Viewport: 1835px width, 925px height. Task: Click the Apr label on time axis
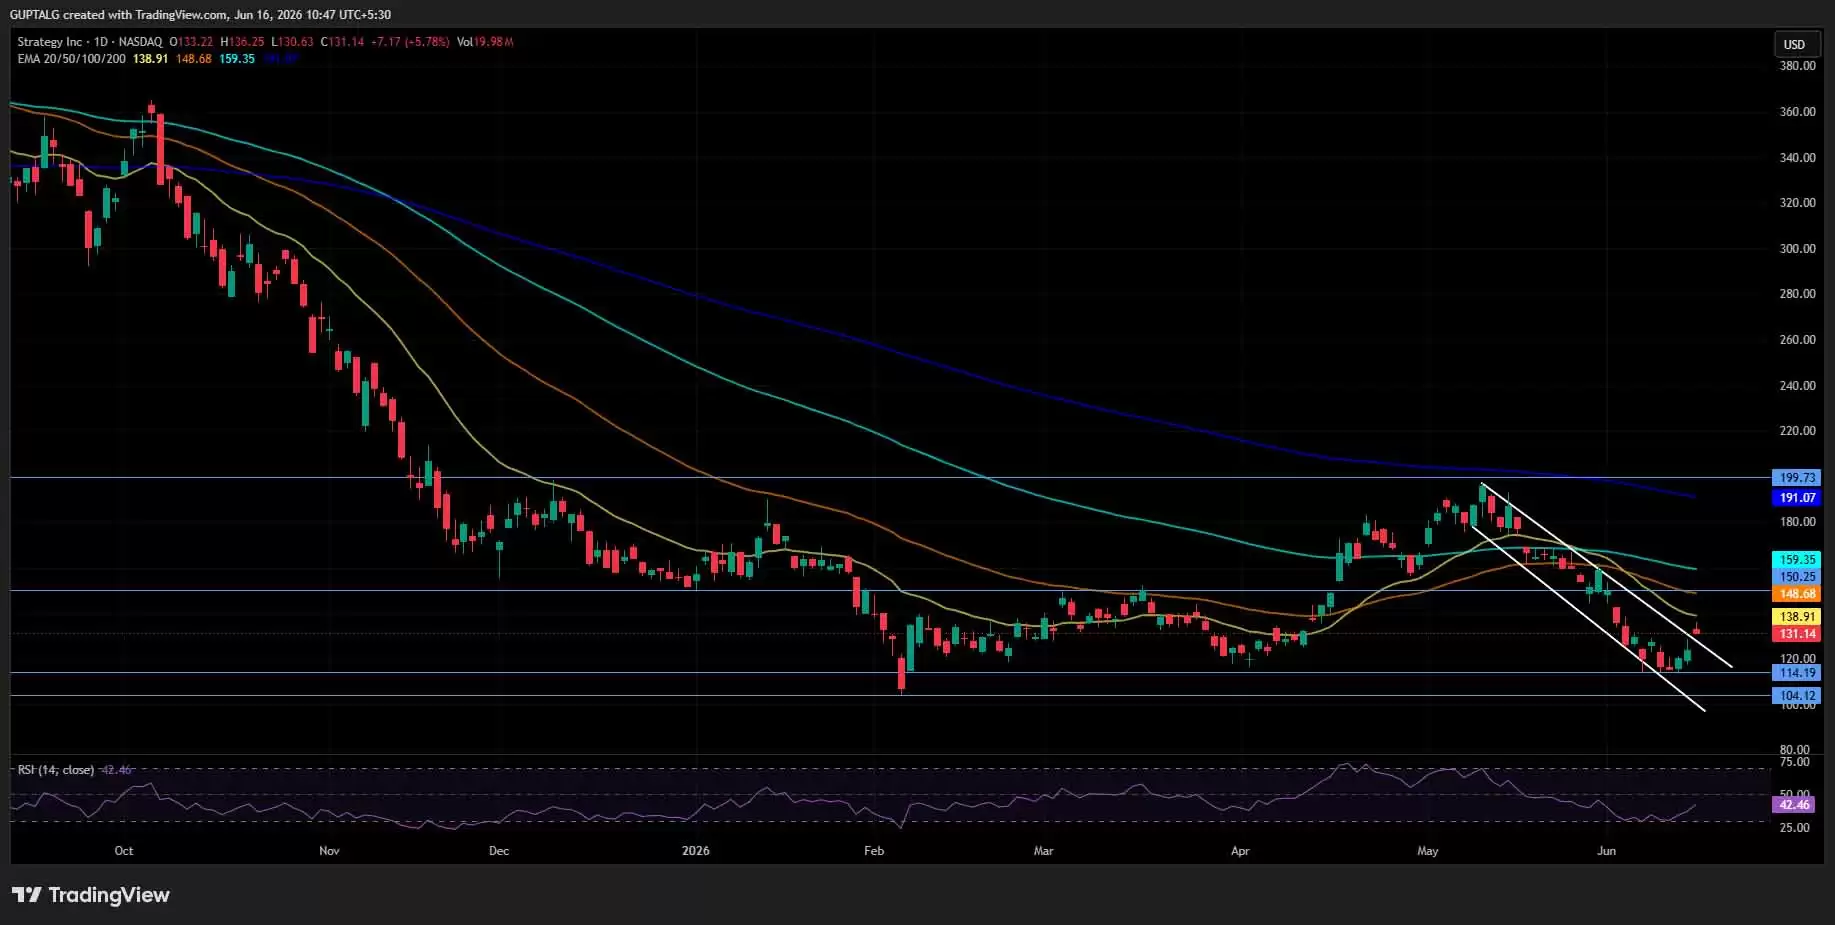(1240, 851)
